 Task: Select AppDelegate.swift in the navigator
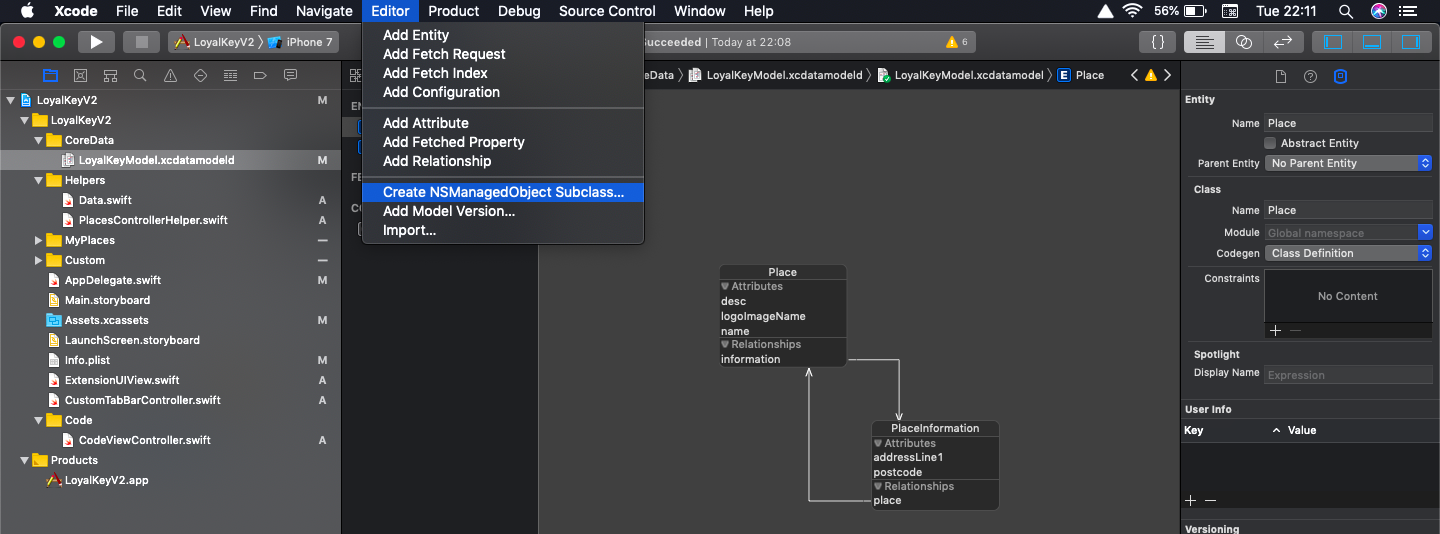(x=112, y=280)
